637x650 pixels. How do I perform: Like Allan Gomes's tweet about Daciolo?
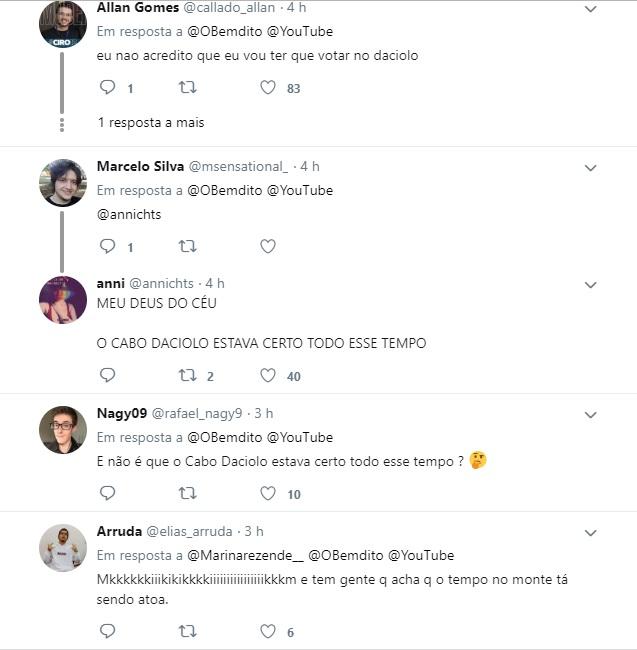point(267,88)
